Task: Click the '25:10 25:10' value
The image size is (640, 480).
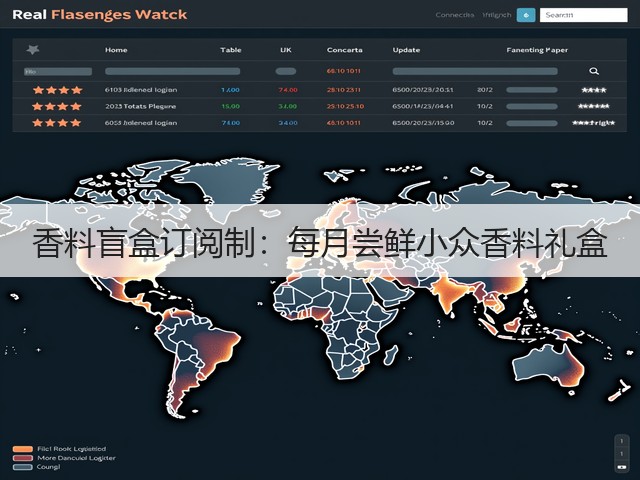Action: click(345, 107)
